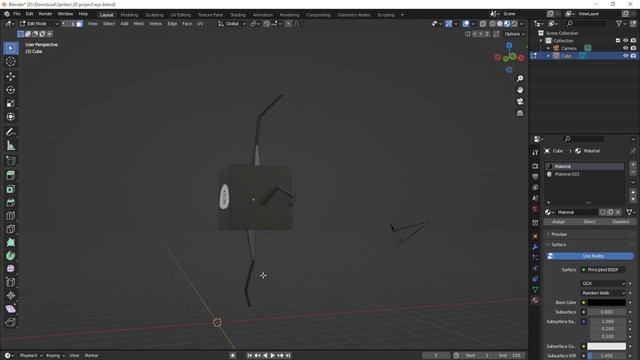Hide Cube in viewport with eye icon
The height and width of the screenshot is (360, 640).
(x=625, y=56)
